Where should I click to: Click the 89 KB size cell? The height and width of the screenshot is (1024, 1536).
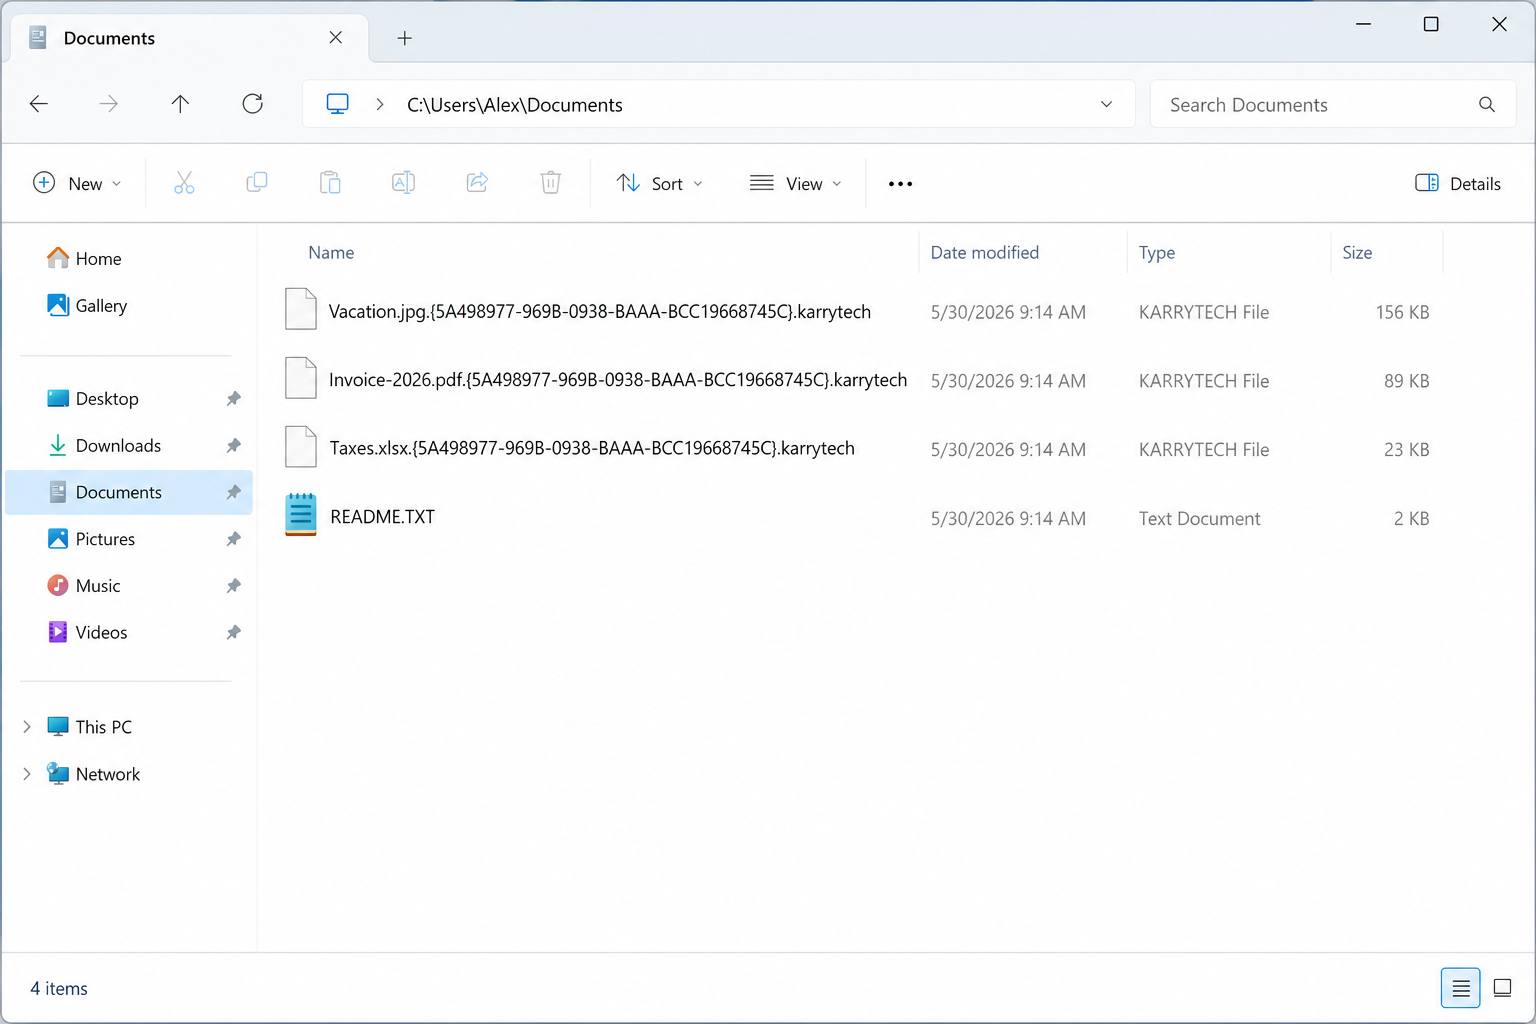tap(1406, 381)
